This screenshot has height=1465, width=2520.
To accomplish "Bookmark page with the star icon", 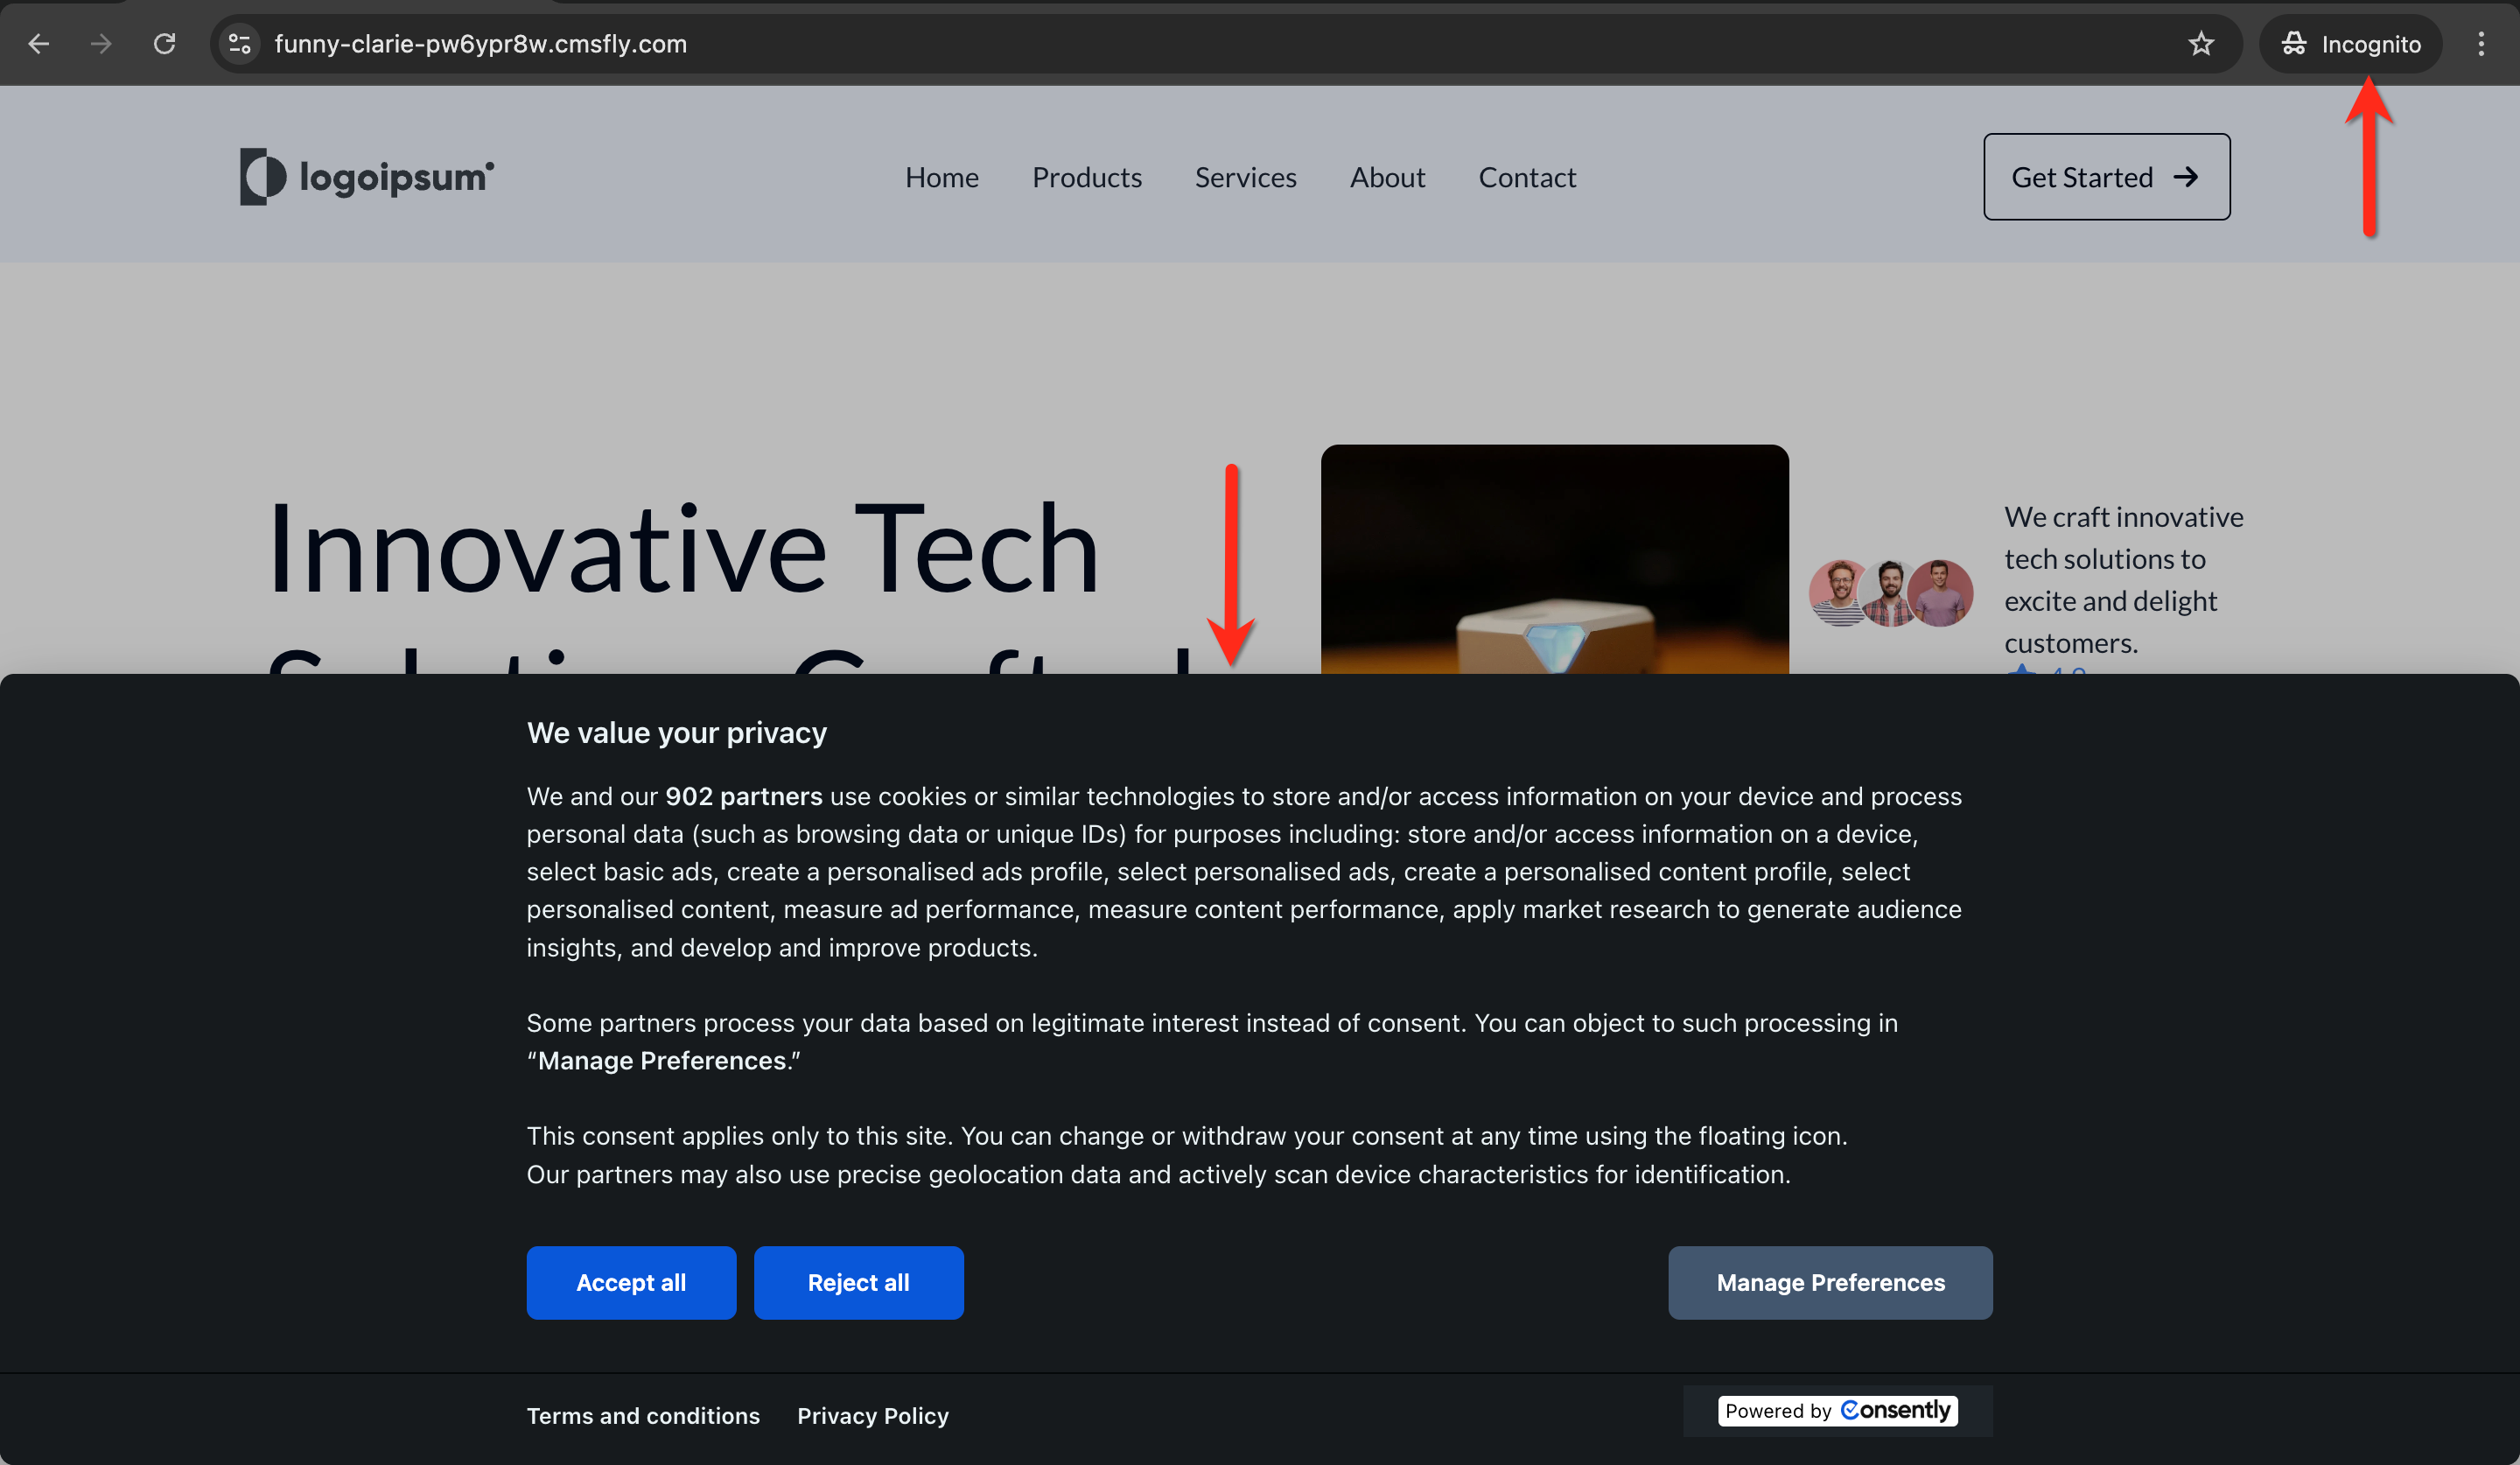I will pyautogui.click(x=2201, y=44).
